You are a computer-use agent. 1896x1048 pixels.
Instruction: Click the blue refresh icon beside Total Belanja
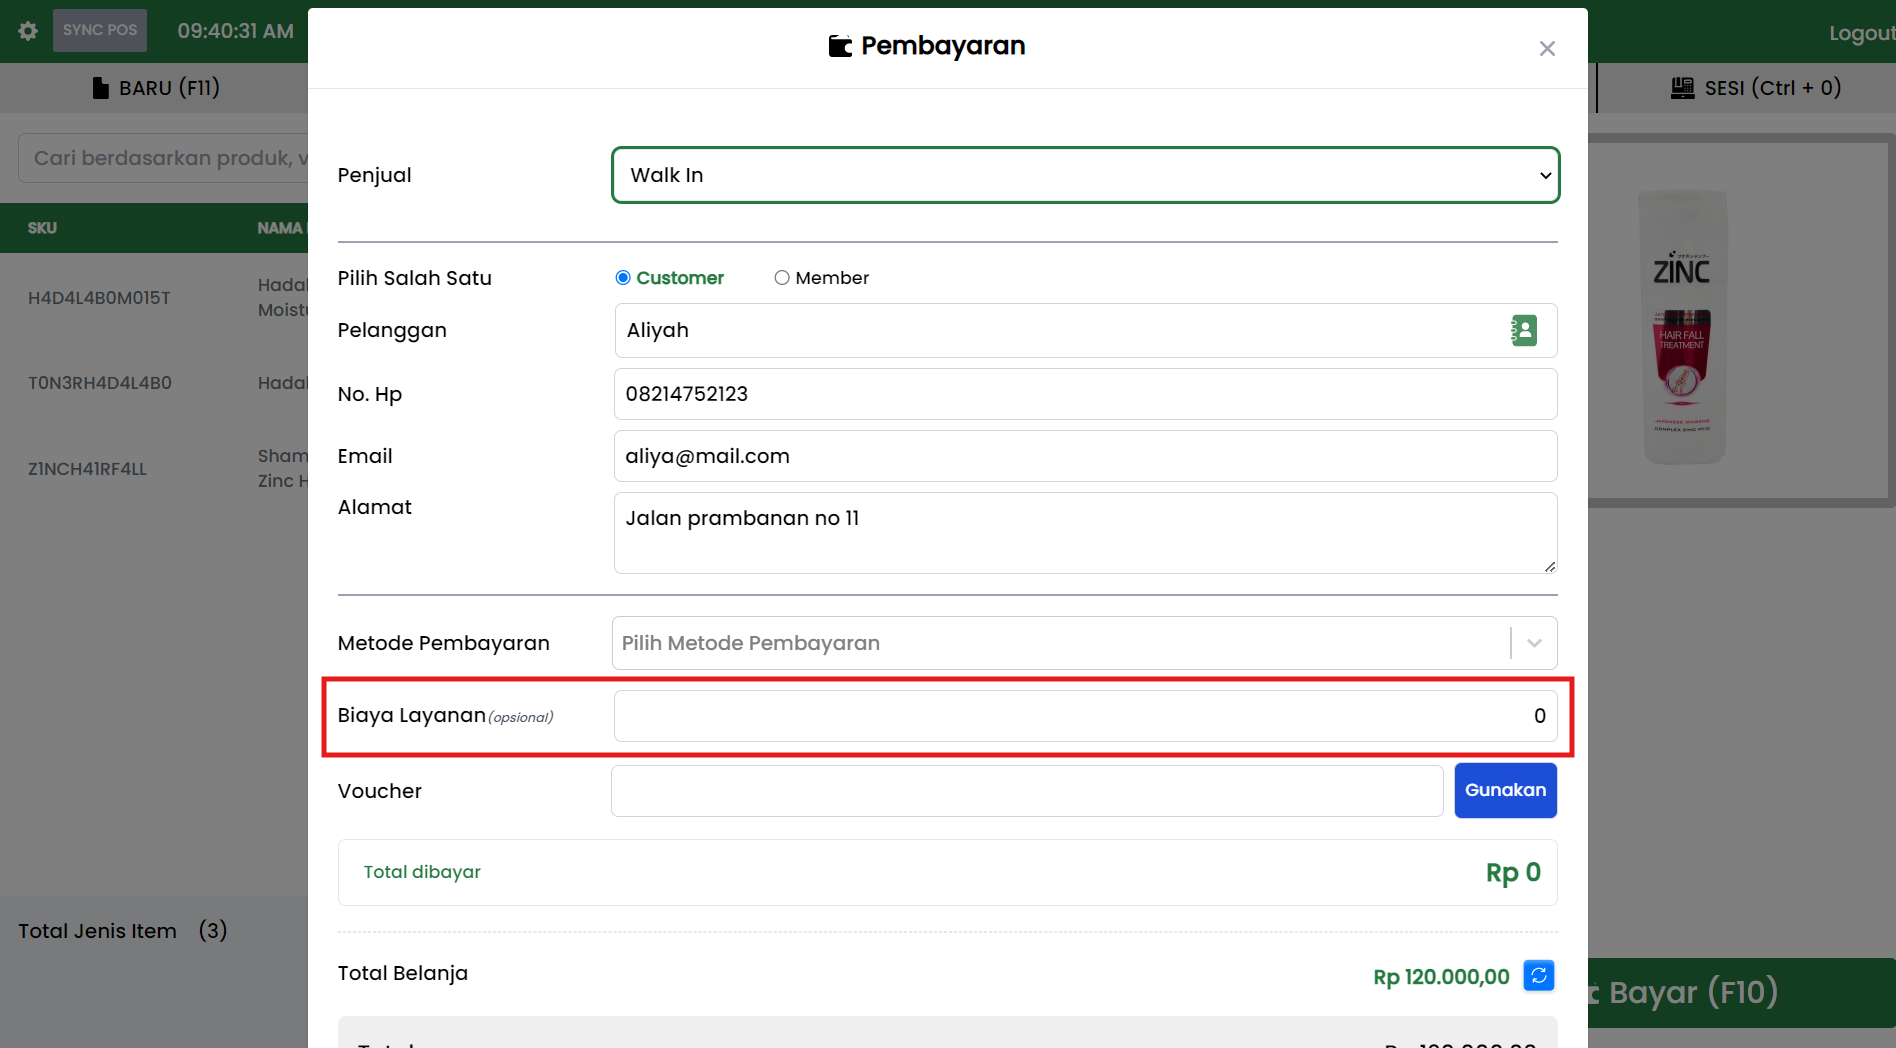[1538, 975]
